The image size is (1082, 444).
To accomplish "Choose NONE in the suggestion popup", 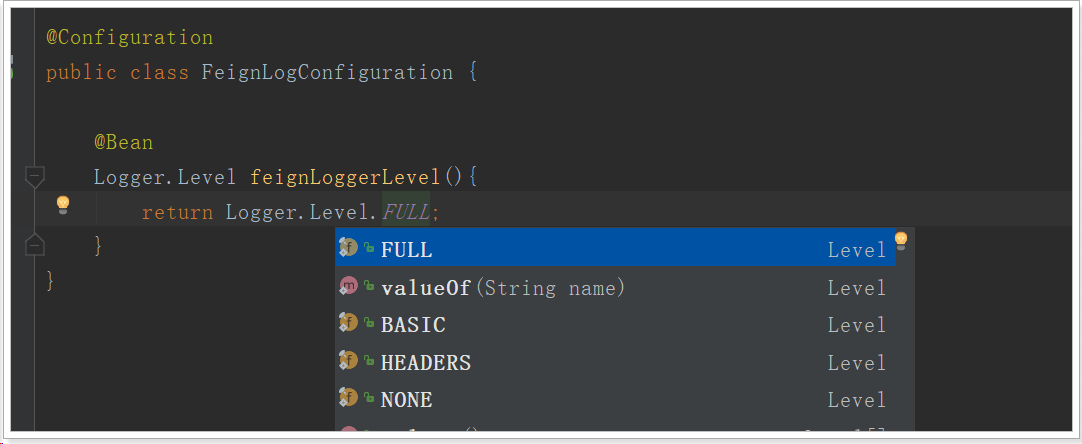I will coord(406,400).
